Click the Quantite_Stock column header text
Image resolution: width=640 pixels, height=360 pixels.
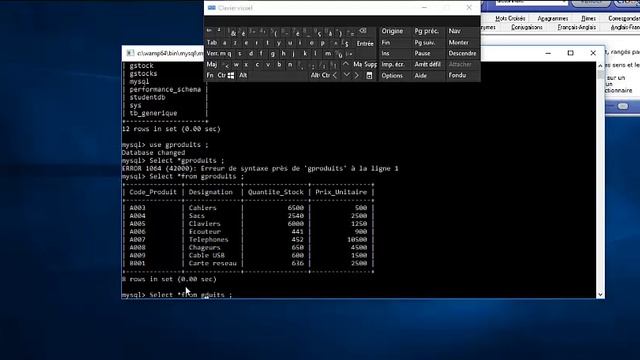276,192
